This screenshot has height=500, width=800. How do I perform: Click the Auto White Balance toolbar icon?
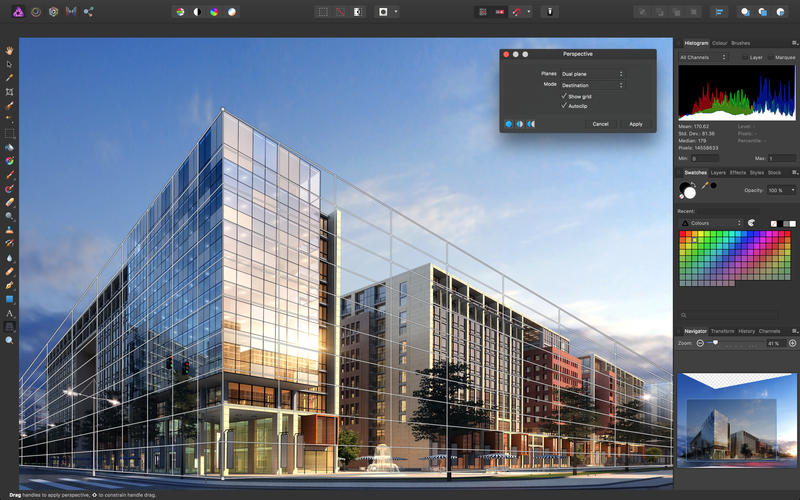[232, 11]
